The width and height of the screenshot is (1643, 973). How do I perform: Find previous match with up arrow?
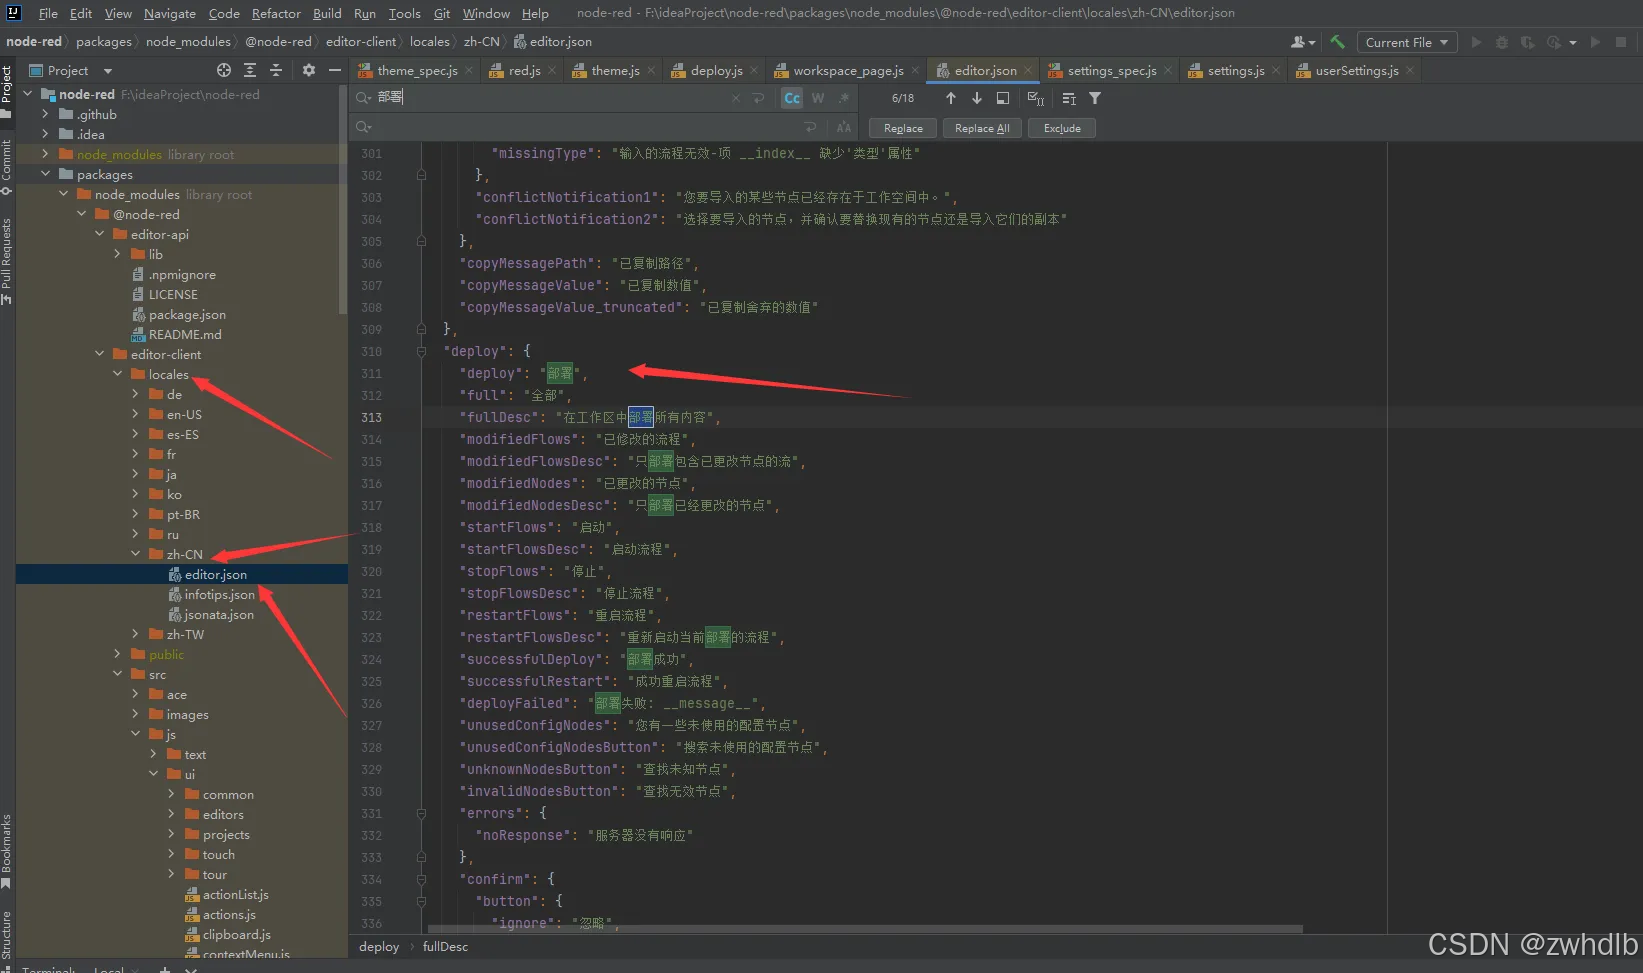pos(951,98)
